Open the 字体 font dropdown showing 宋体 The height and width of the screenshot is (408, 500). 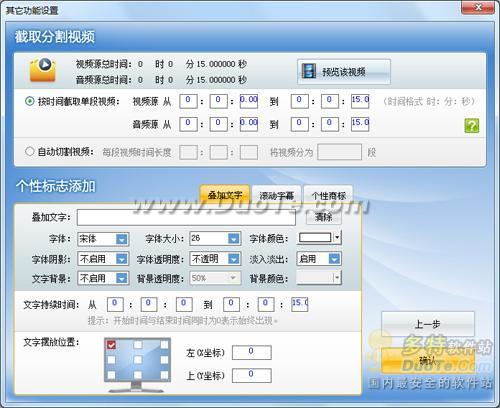pos(103,239)
